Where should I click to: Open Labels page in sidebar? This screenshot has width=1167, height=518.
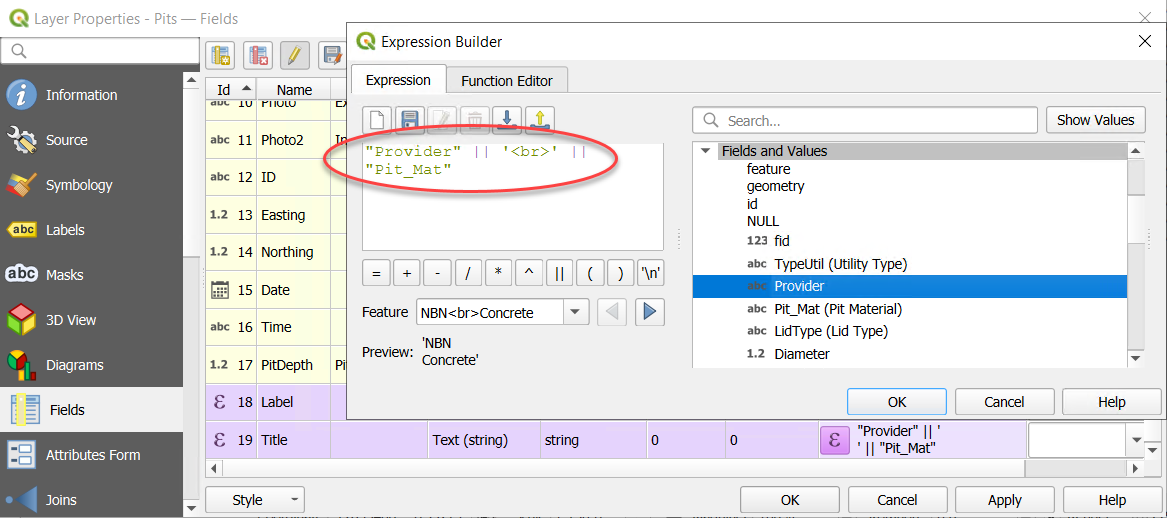point(92,230)
